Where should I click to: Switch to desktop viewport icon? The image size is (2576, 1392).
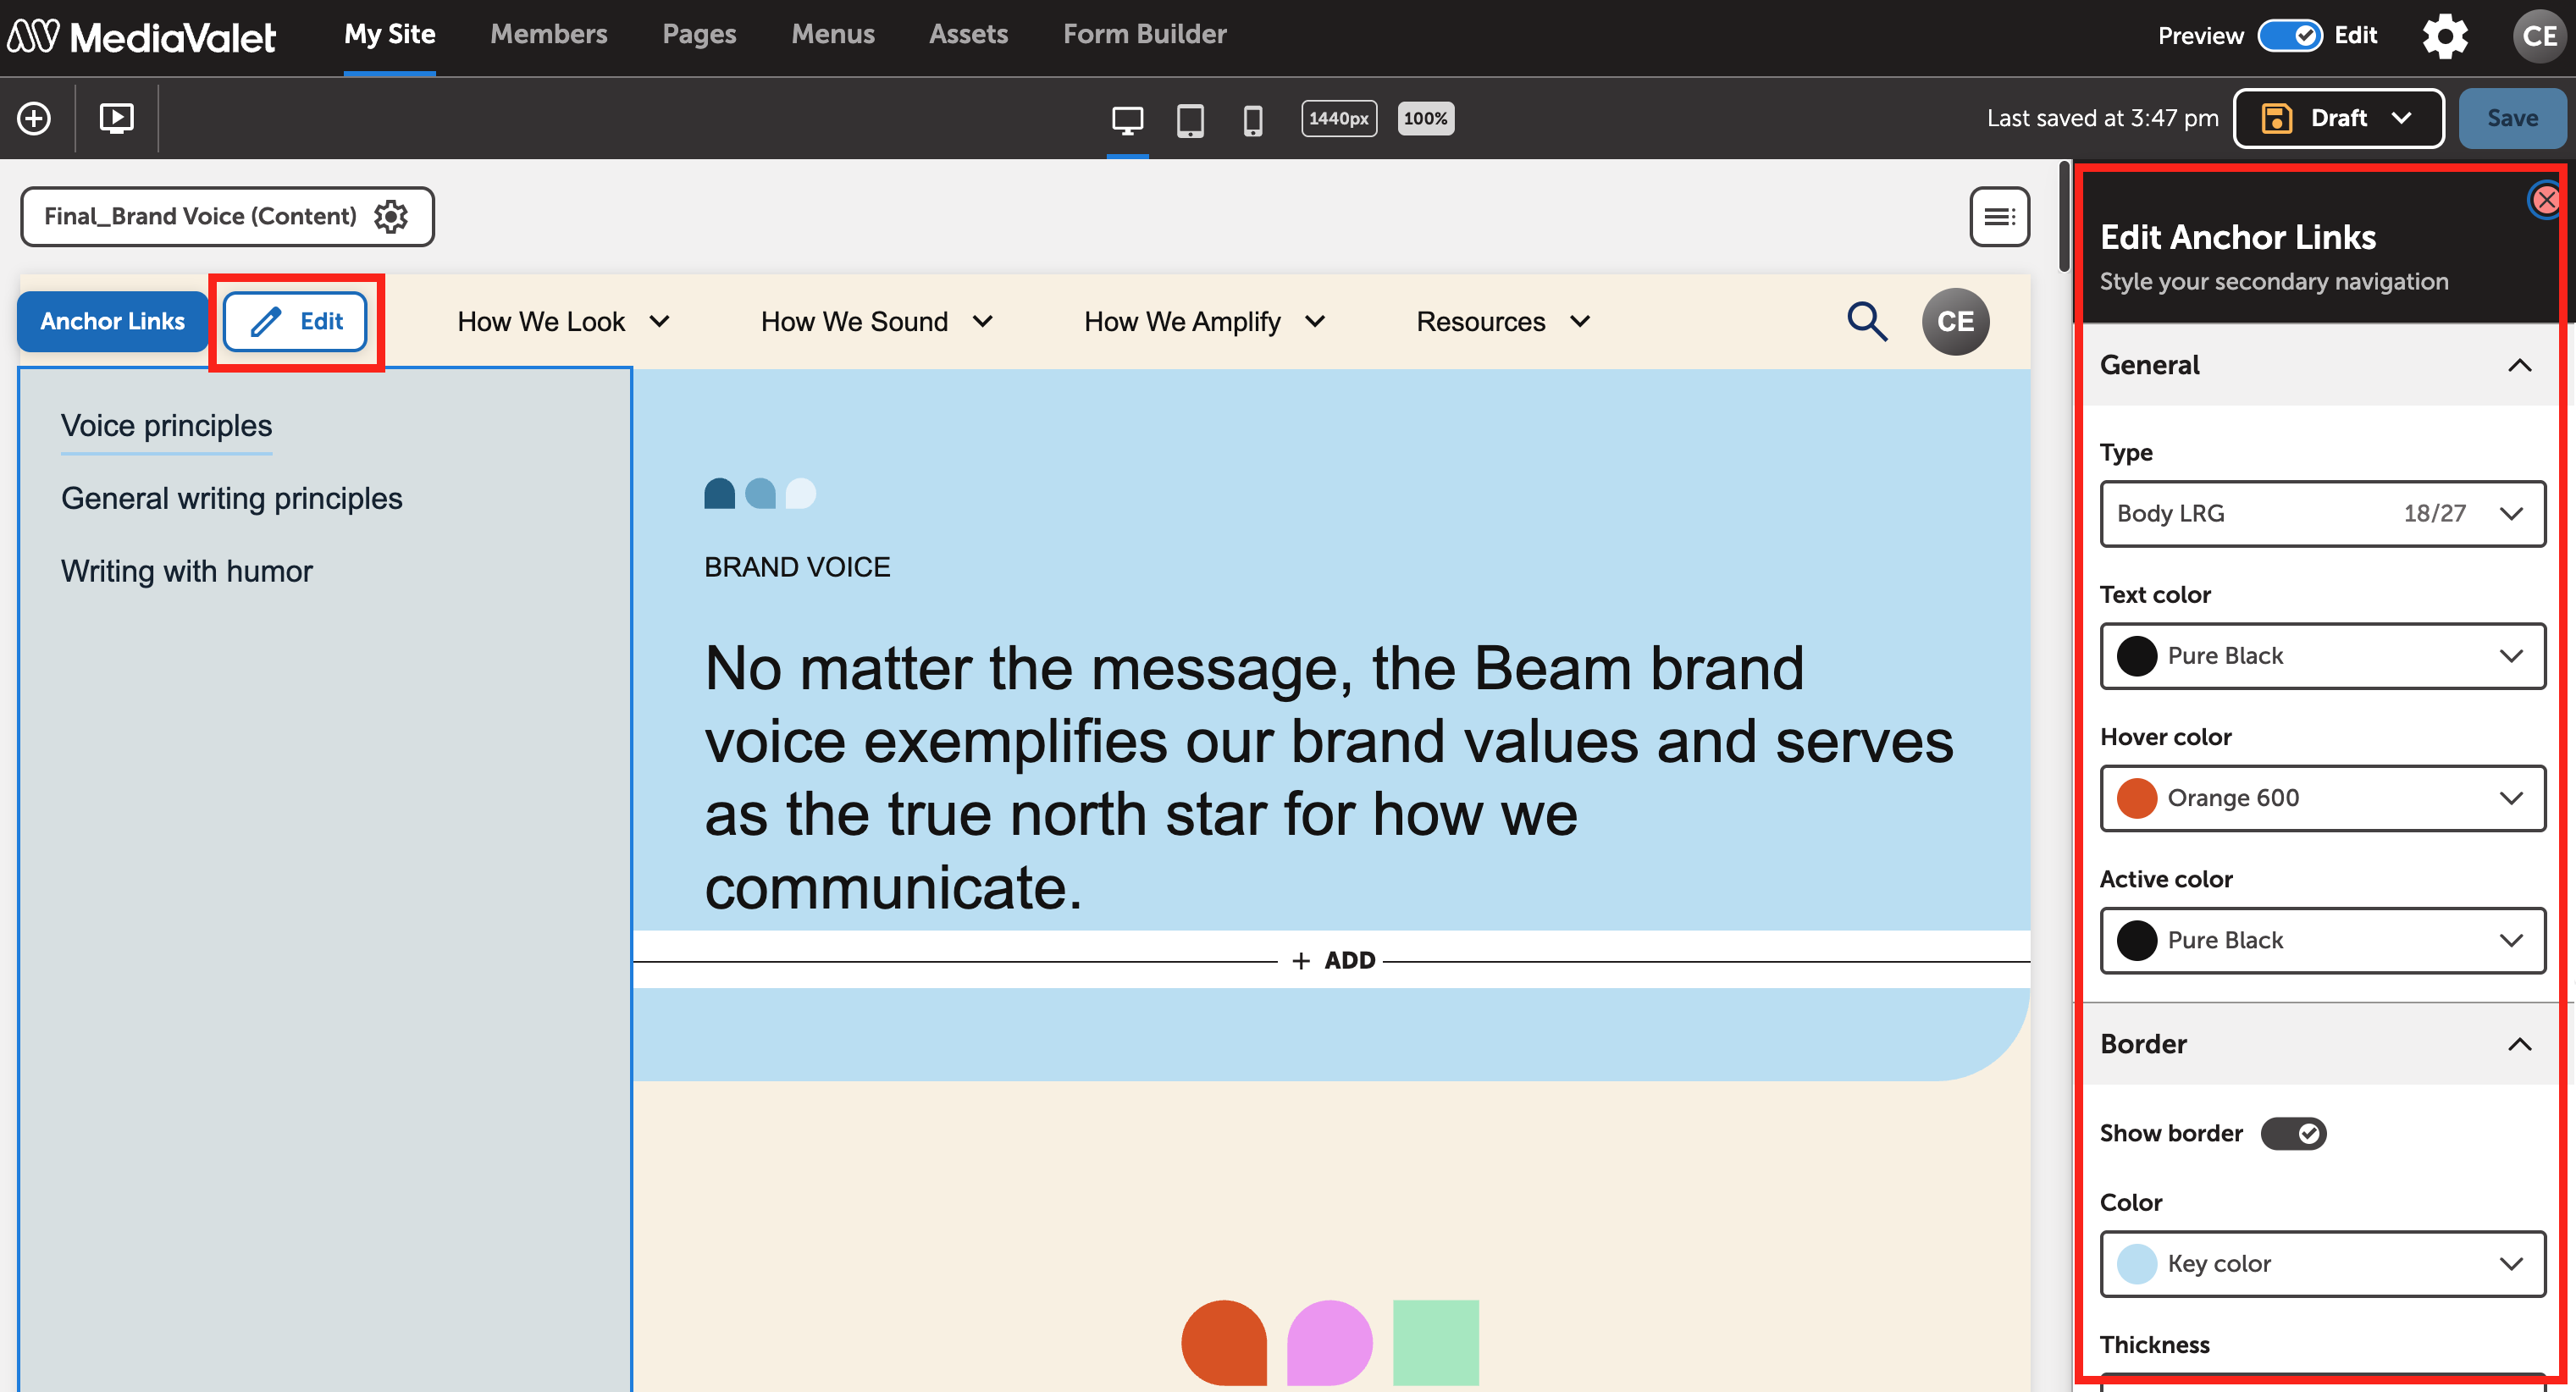(x=1127, y=119)
